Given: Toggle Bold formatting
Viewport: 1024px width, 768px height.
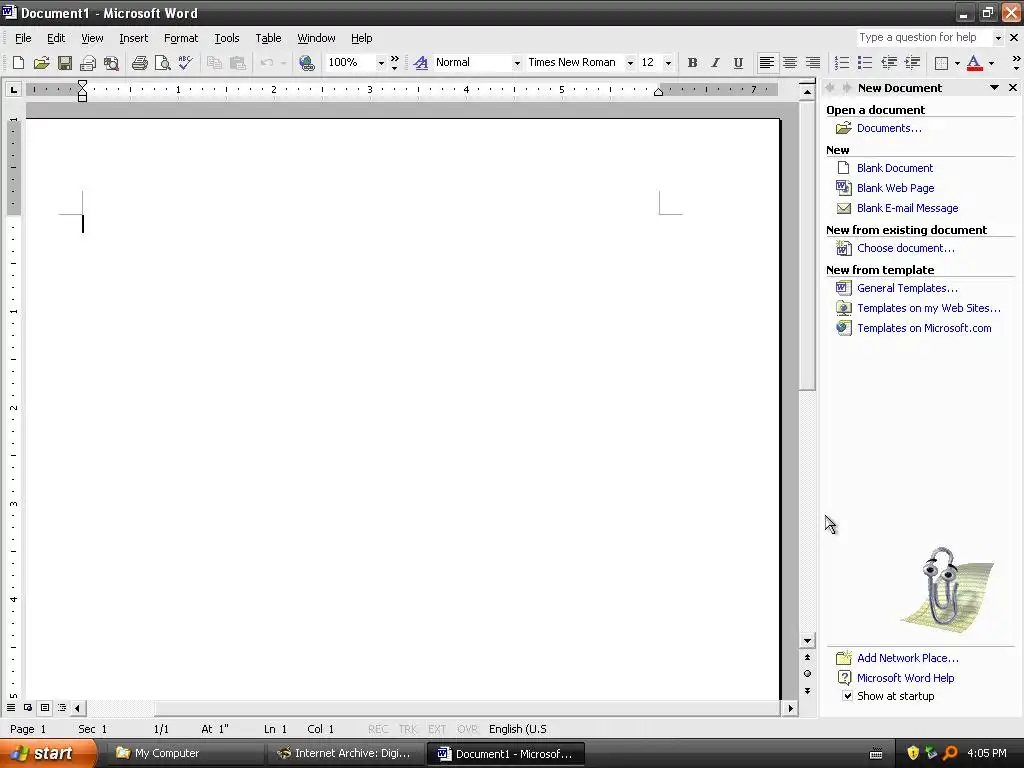Looking at the screenshot, I should click(x=692, y=63).
